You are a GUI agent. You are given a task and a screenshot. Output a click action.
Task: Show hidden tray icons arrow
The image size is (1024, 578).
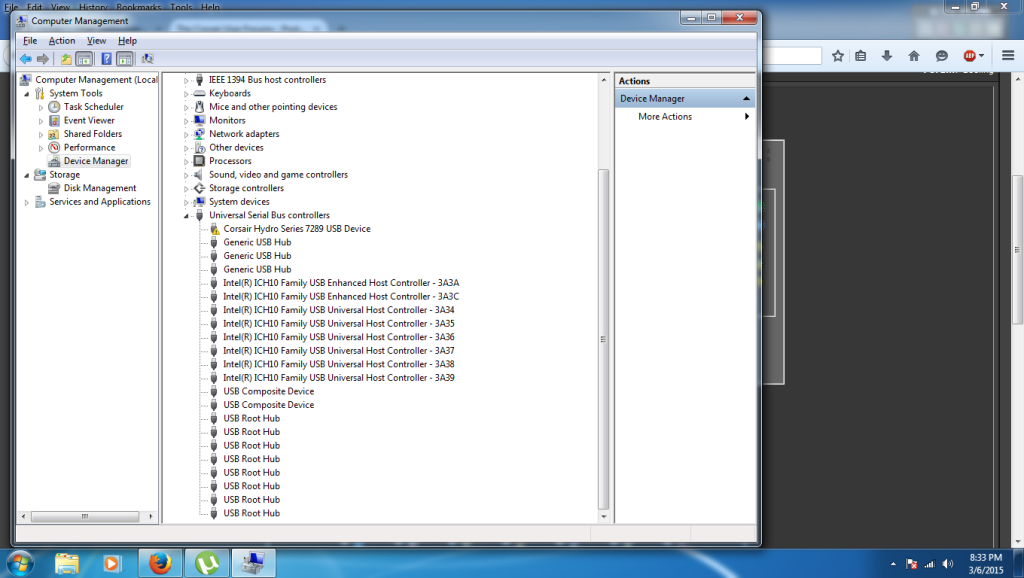[893, 564]
